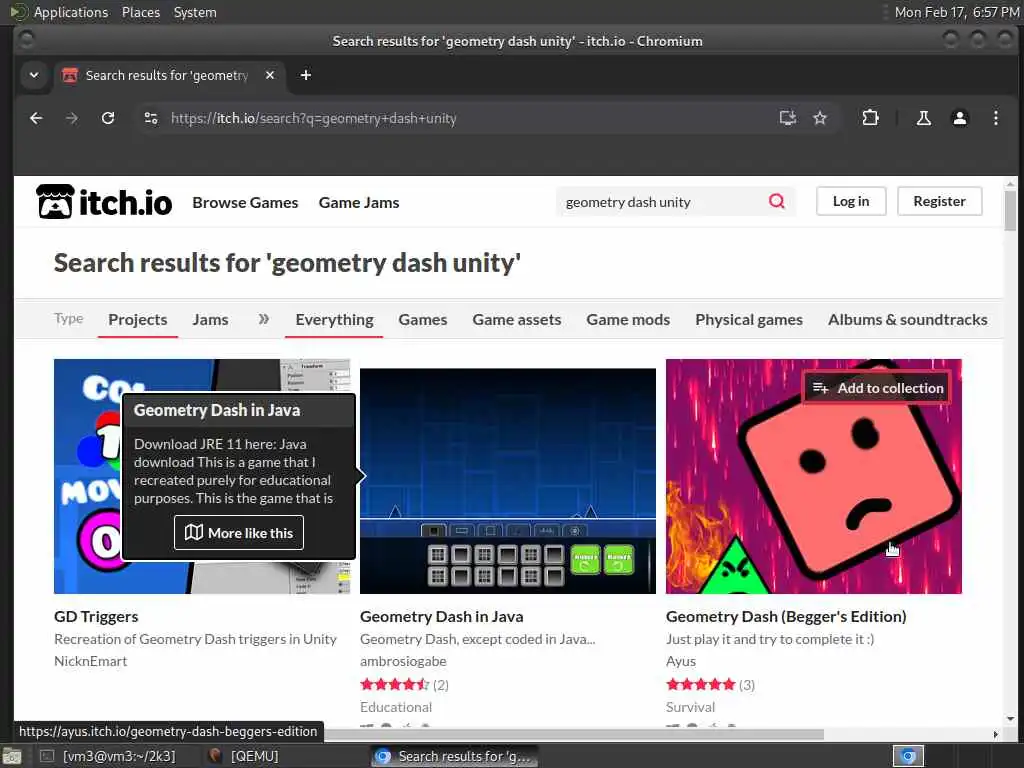This screenshot has width=1024, height=768.
Task: Click the itch.io logo
Action: 104,201
